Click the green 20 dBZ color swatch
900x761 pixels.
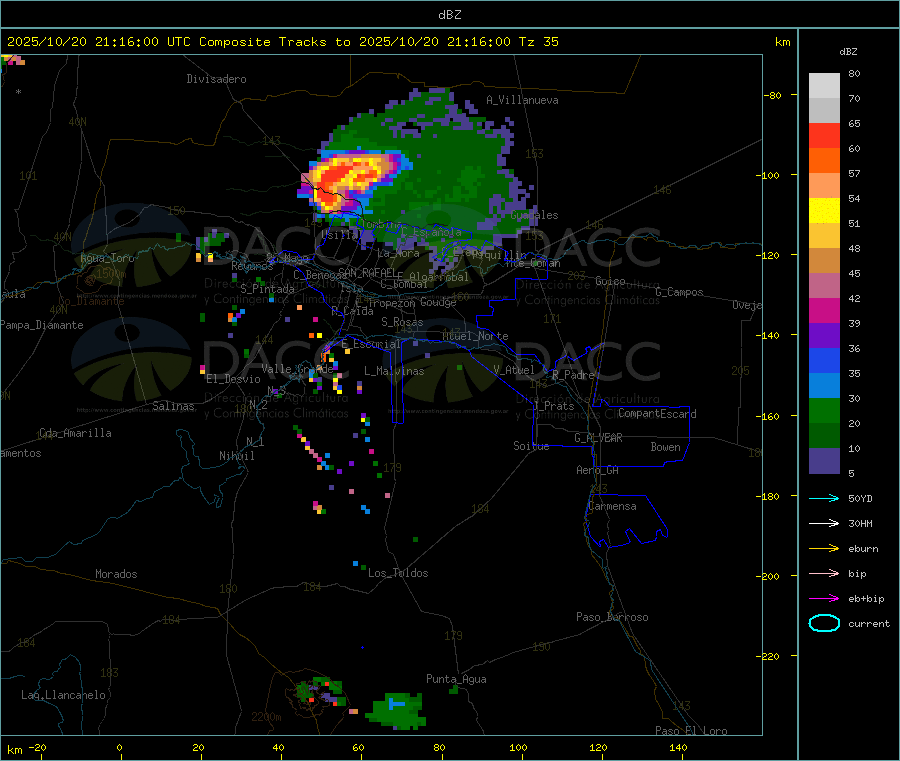tap(824, 410)
